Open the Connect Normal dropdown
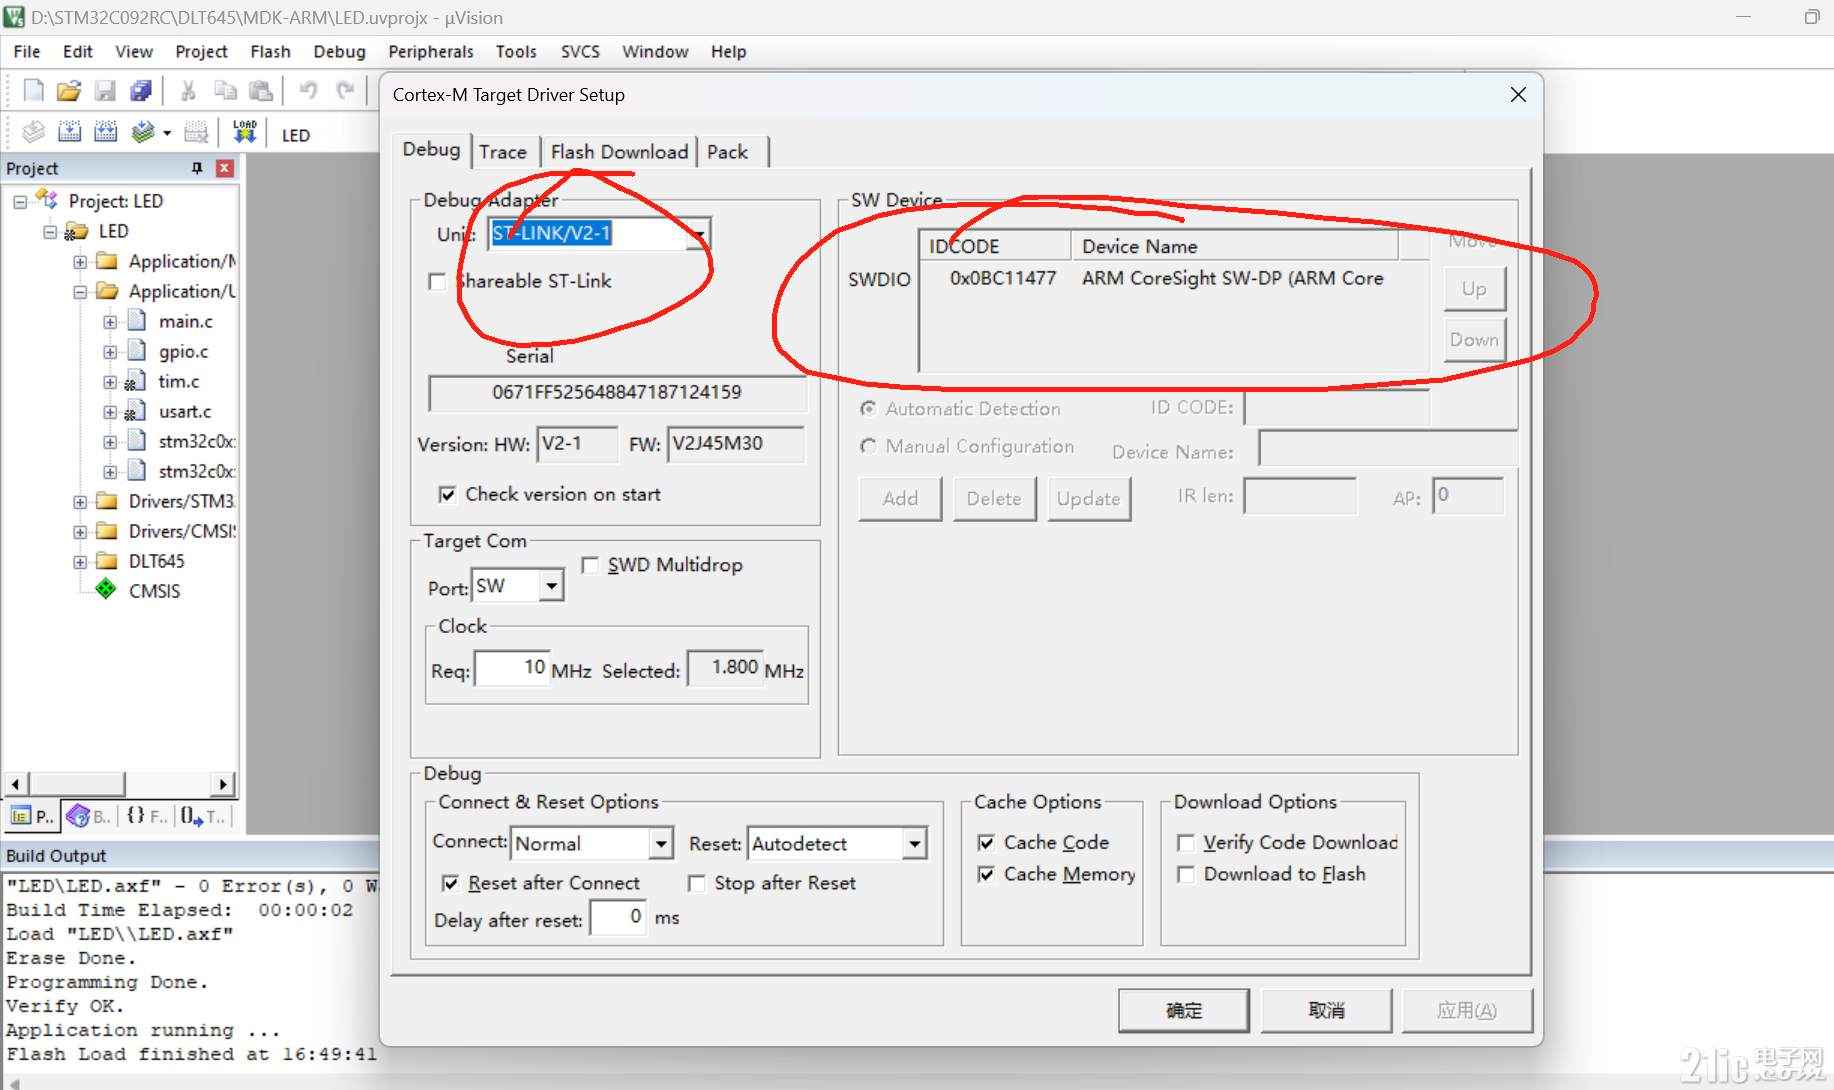Image resolution: width=1834 pixels, height=1090 pixels. coord(661,844)
